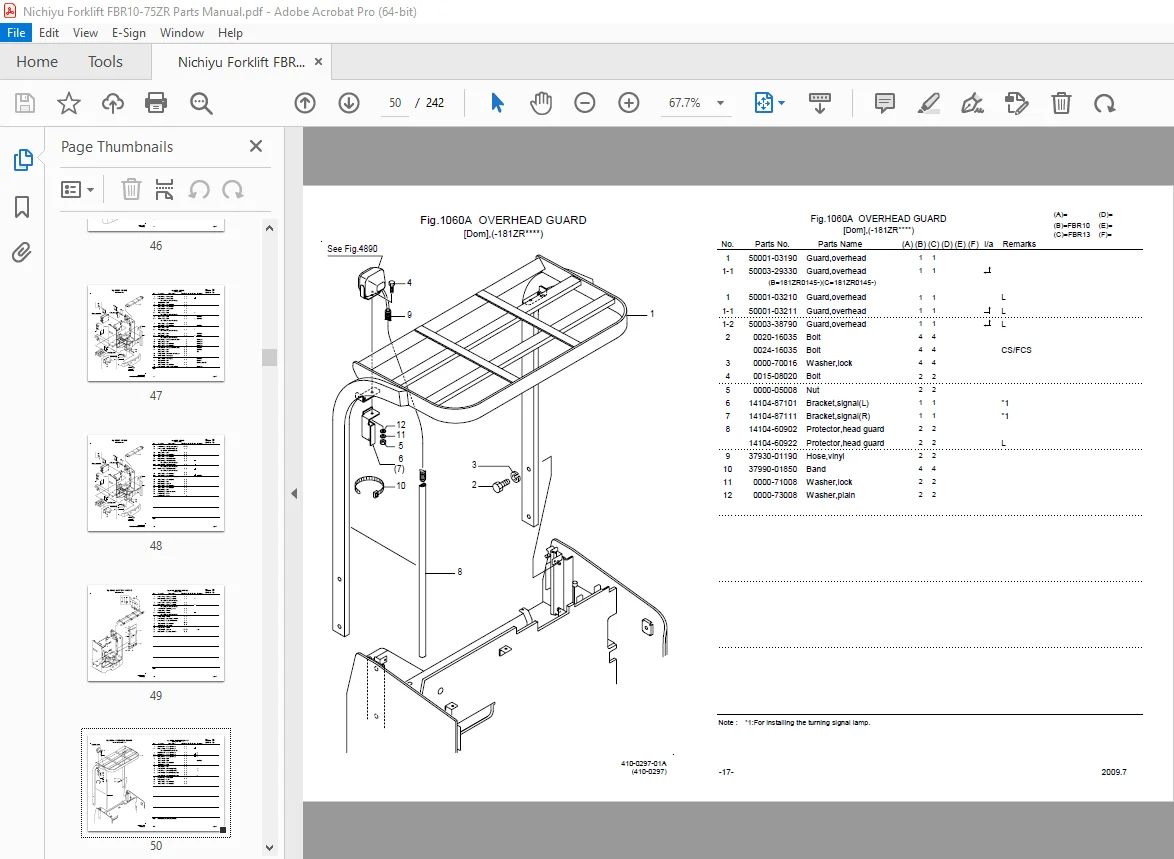This screenshot has width=1174, height=859.
Task: Zoom out with the minus icon
Action: 585,103
